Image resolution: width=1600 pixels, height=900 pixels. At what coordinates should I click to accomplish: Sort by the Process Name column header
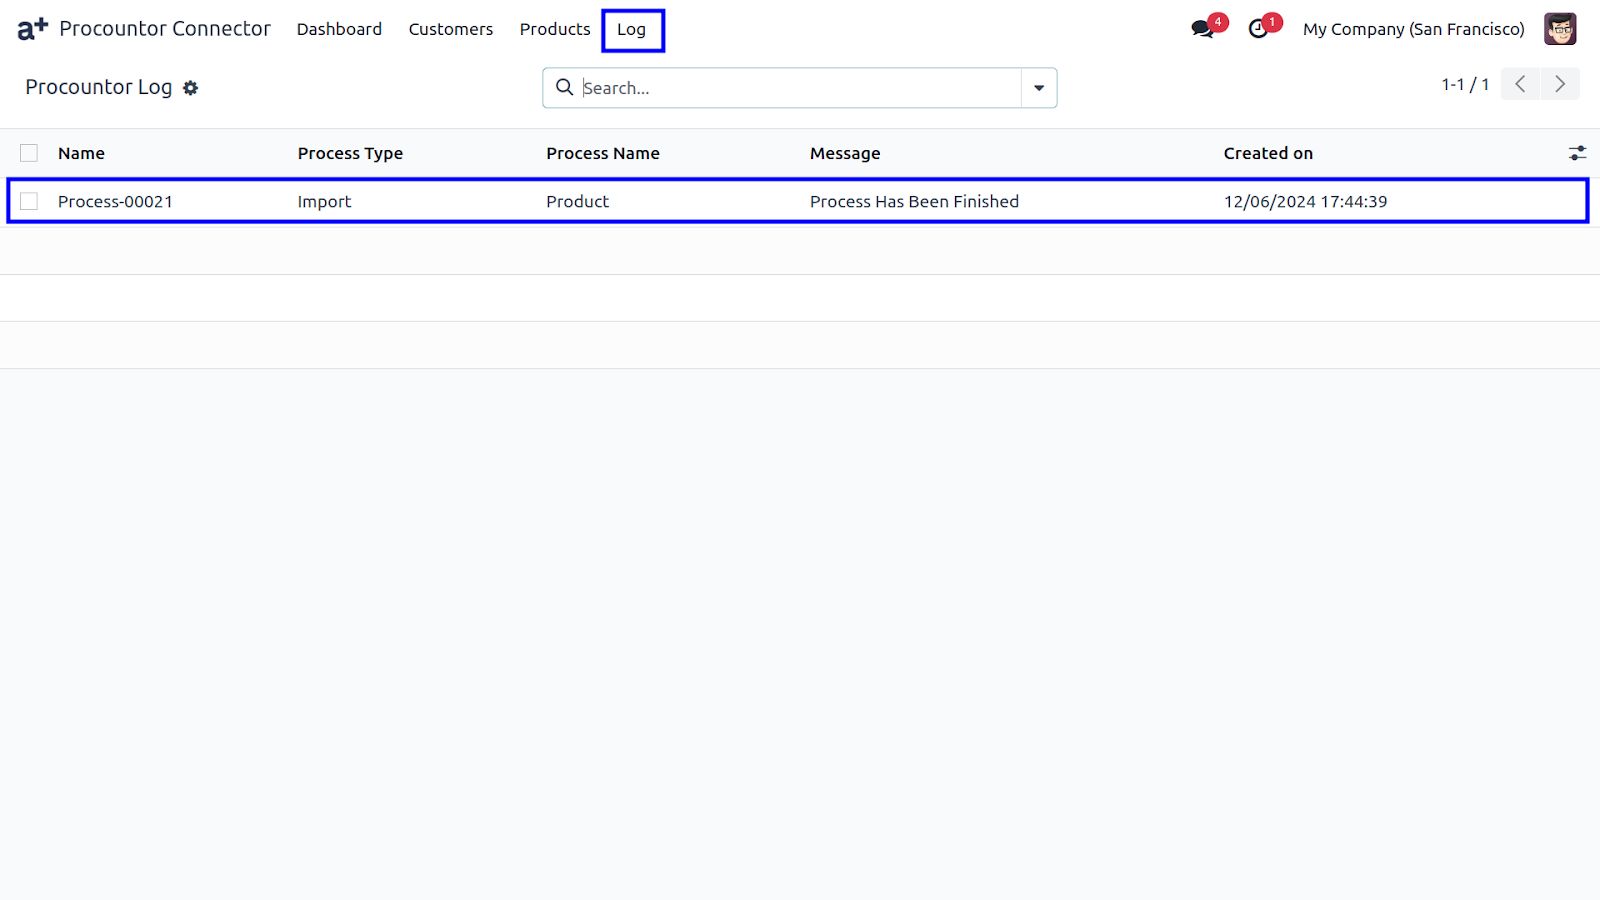coord(603,153)
